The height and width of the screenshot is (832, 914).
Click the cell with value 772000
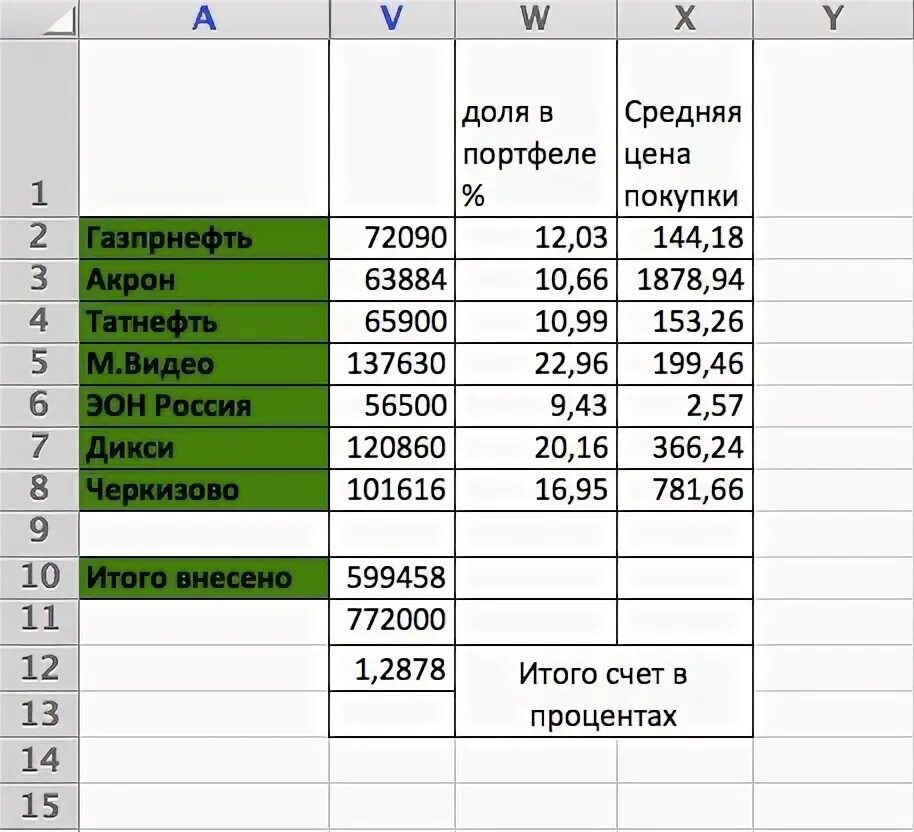[392, 622]
